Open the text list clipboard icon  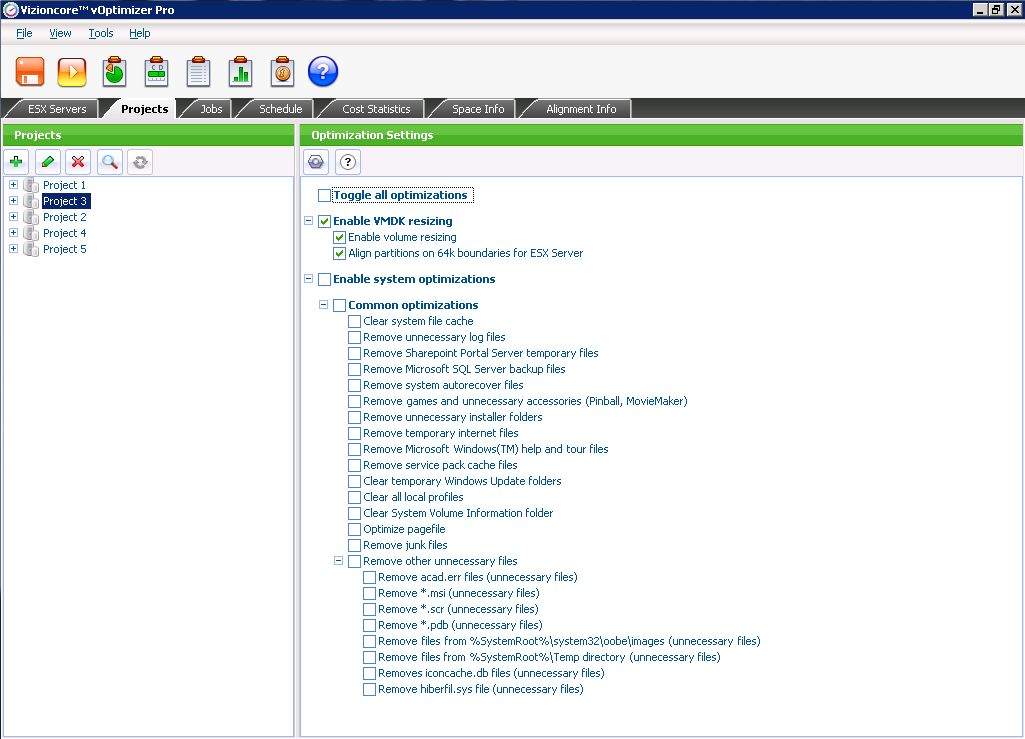click(198, 71)
